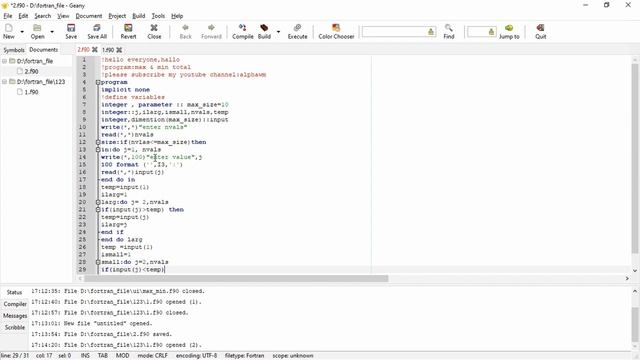Execute the program with Execute icon
The height and width of the screenshot is (360, 640).
297,31
